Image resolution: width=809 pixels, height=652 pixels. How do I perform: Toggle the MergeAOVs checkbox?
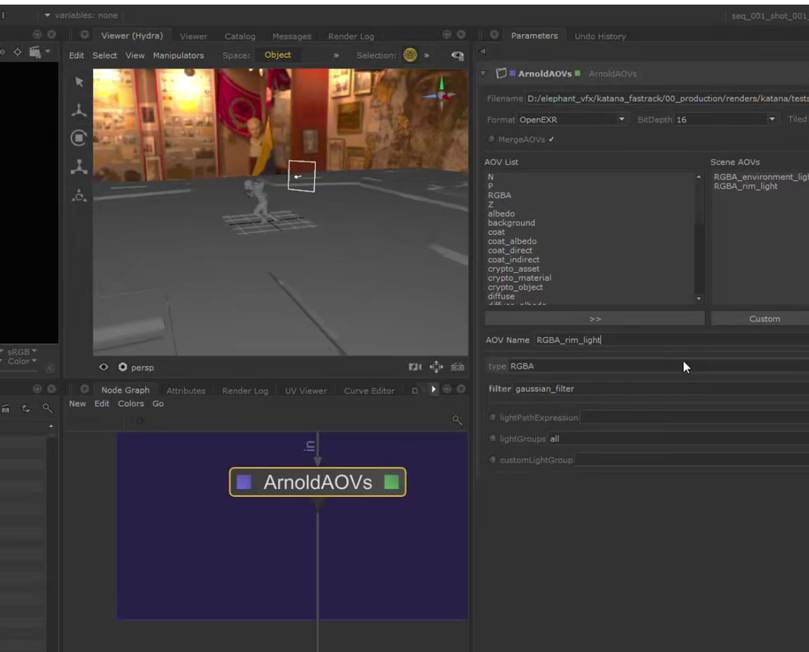coord(551,139)
